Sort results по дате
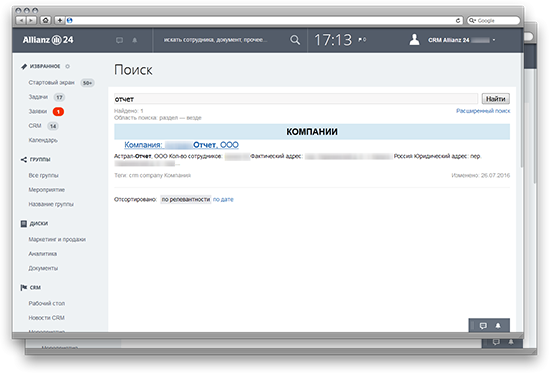Screen dimensions: 549x373 [x=223, y=199]
